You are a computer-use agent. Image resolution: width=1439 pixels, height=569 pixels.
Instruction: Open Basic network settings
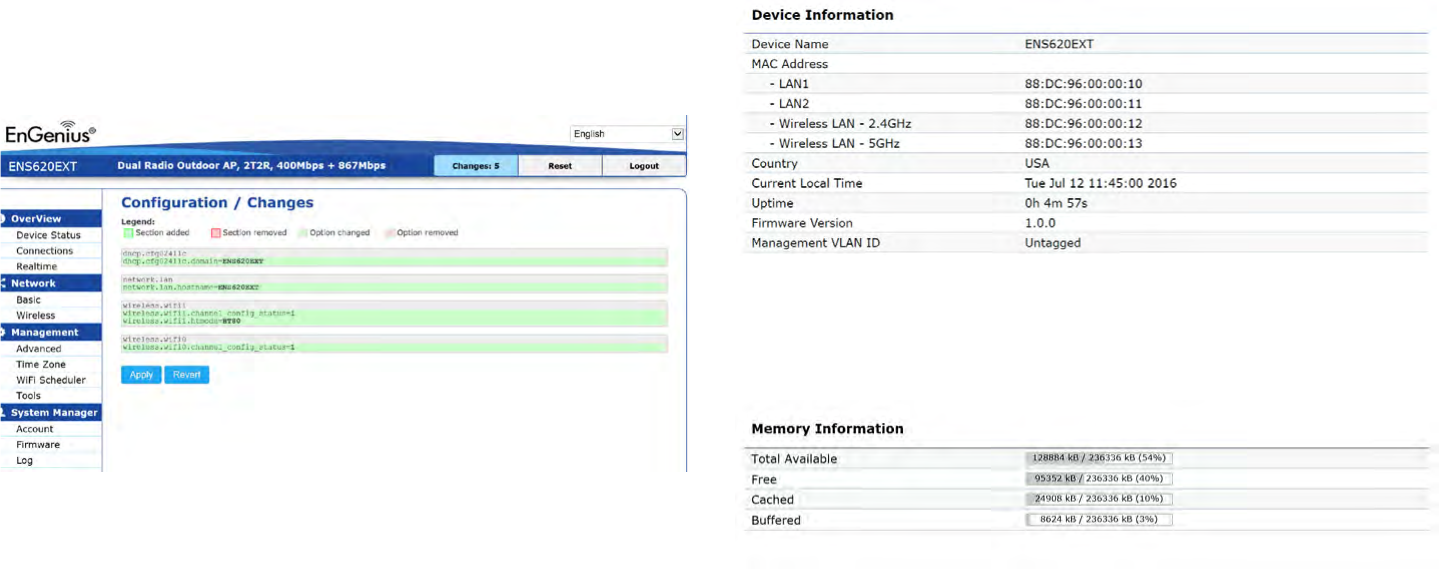28,300
